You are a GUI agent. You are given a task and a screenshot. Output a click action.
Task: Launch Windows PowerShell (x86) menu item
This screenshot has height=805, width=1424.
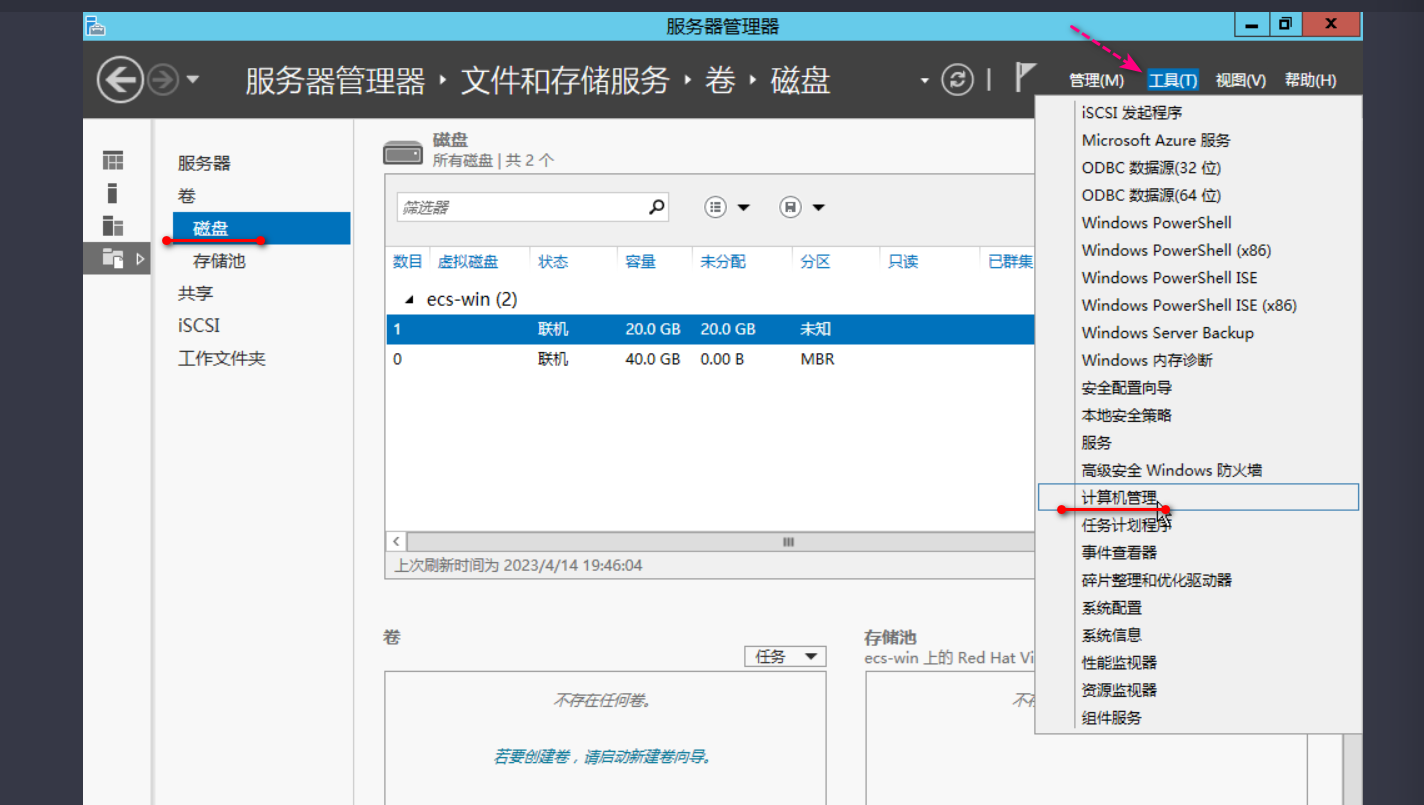tap(1176, 250)
